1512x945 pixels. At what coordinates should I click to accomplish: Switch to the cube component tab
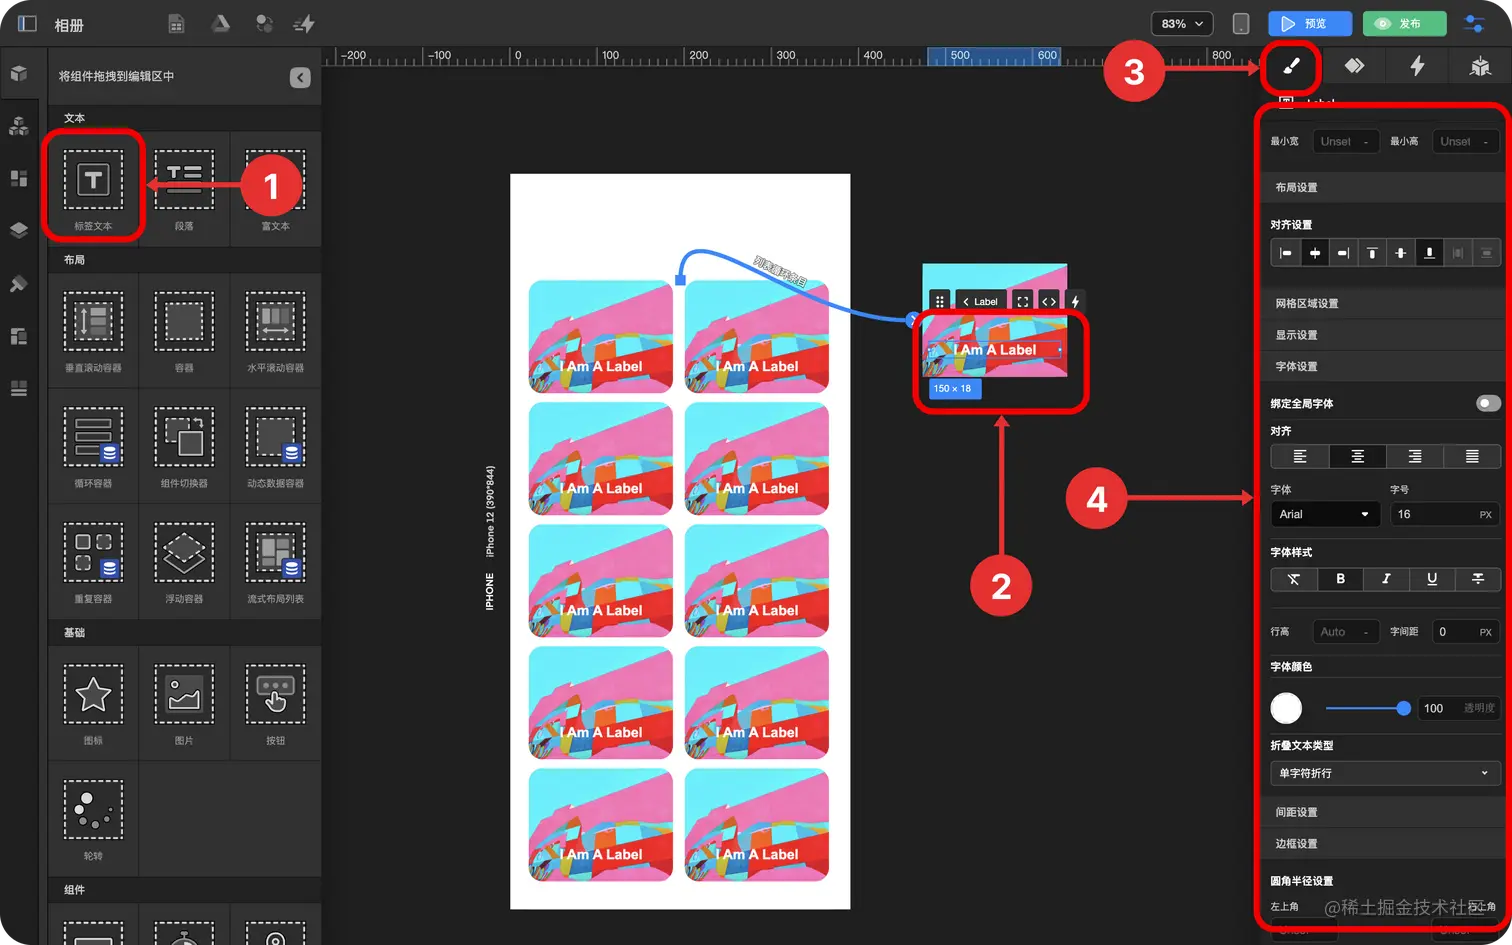(x=1480, y=66)
